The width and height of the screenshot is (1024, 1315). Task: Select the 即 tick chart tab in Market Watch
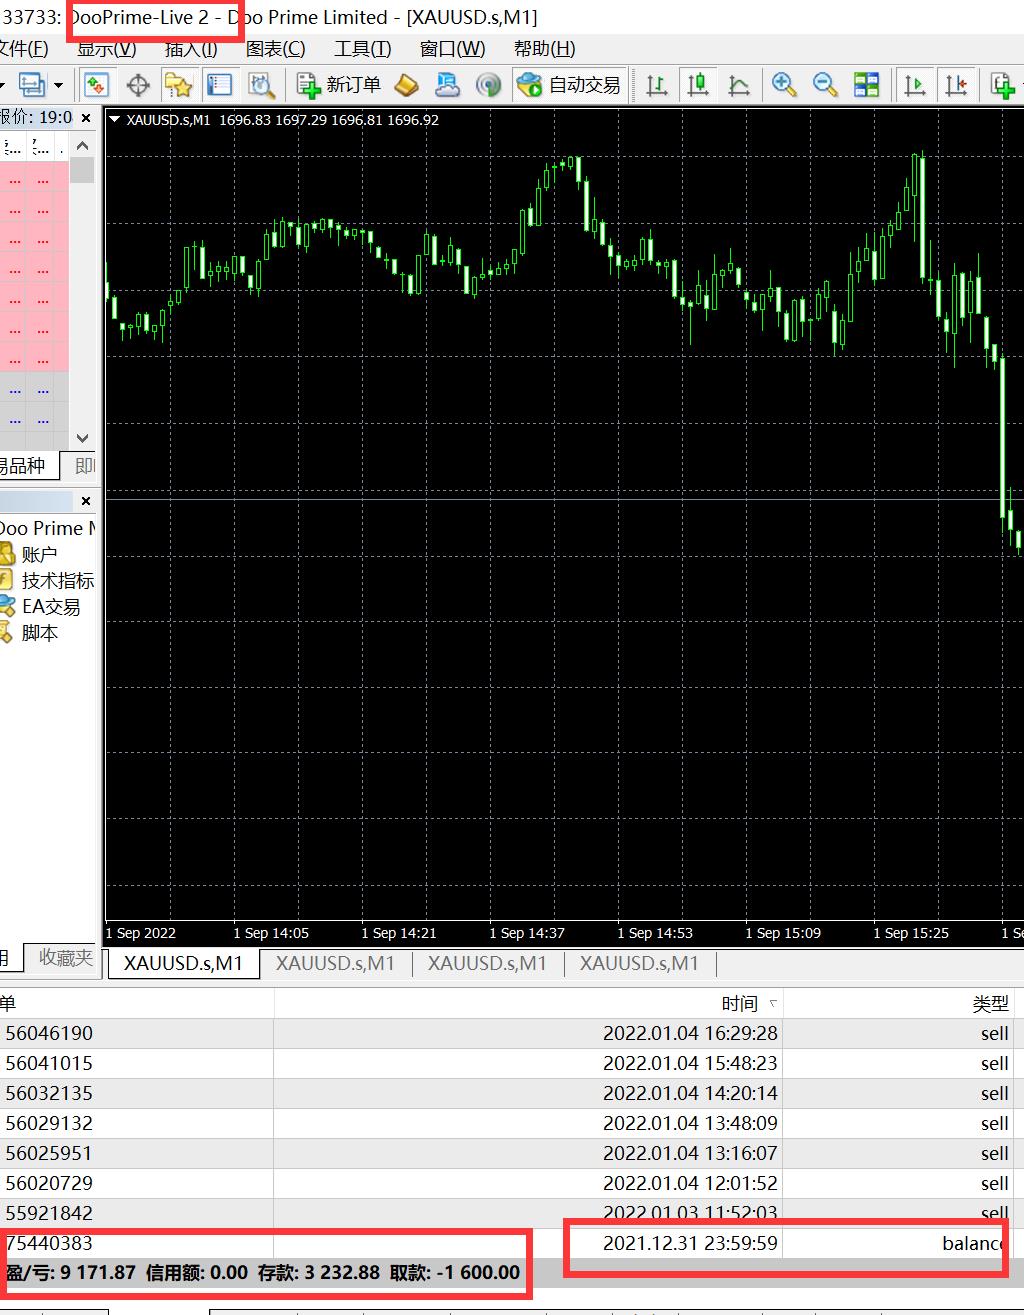click(x=84, y=466)
